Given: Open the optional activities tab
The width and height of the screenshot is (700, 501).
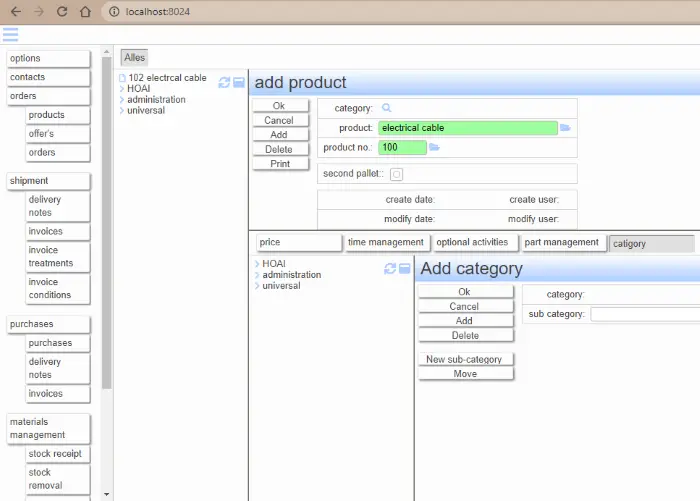Looking at the screenshot, I should 475,242.
